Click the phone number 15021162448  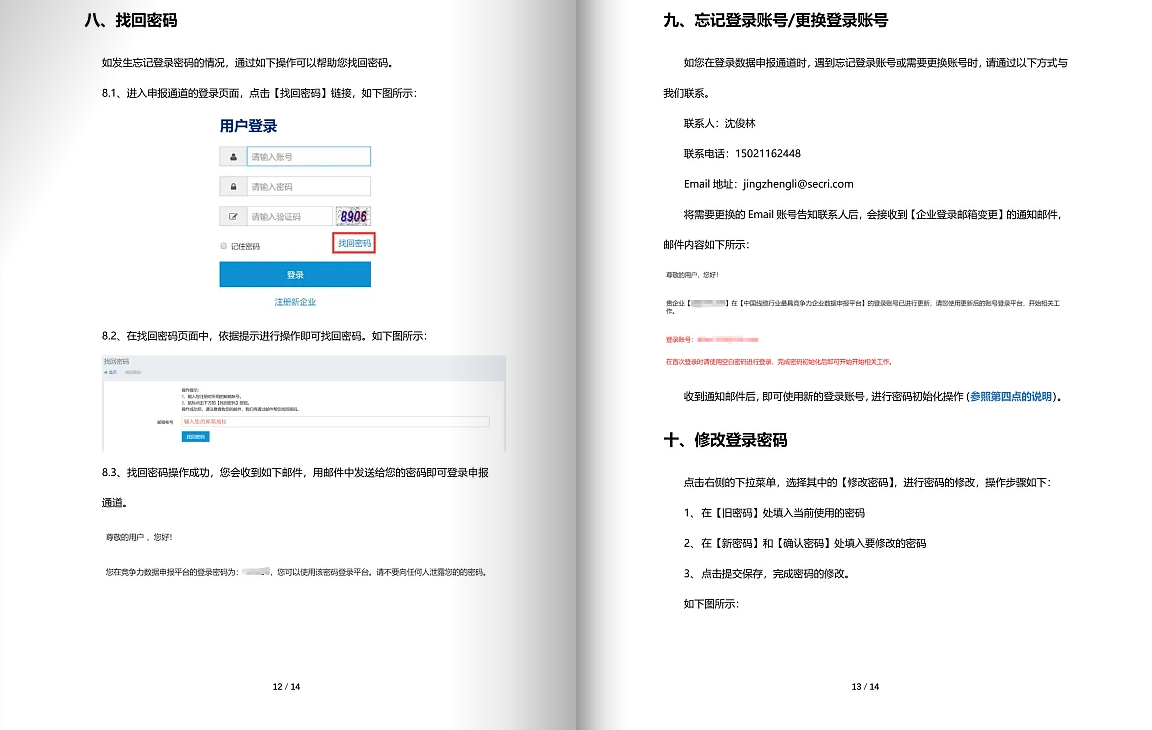tap(768, 153)
